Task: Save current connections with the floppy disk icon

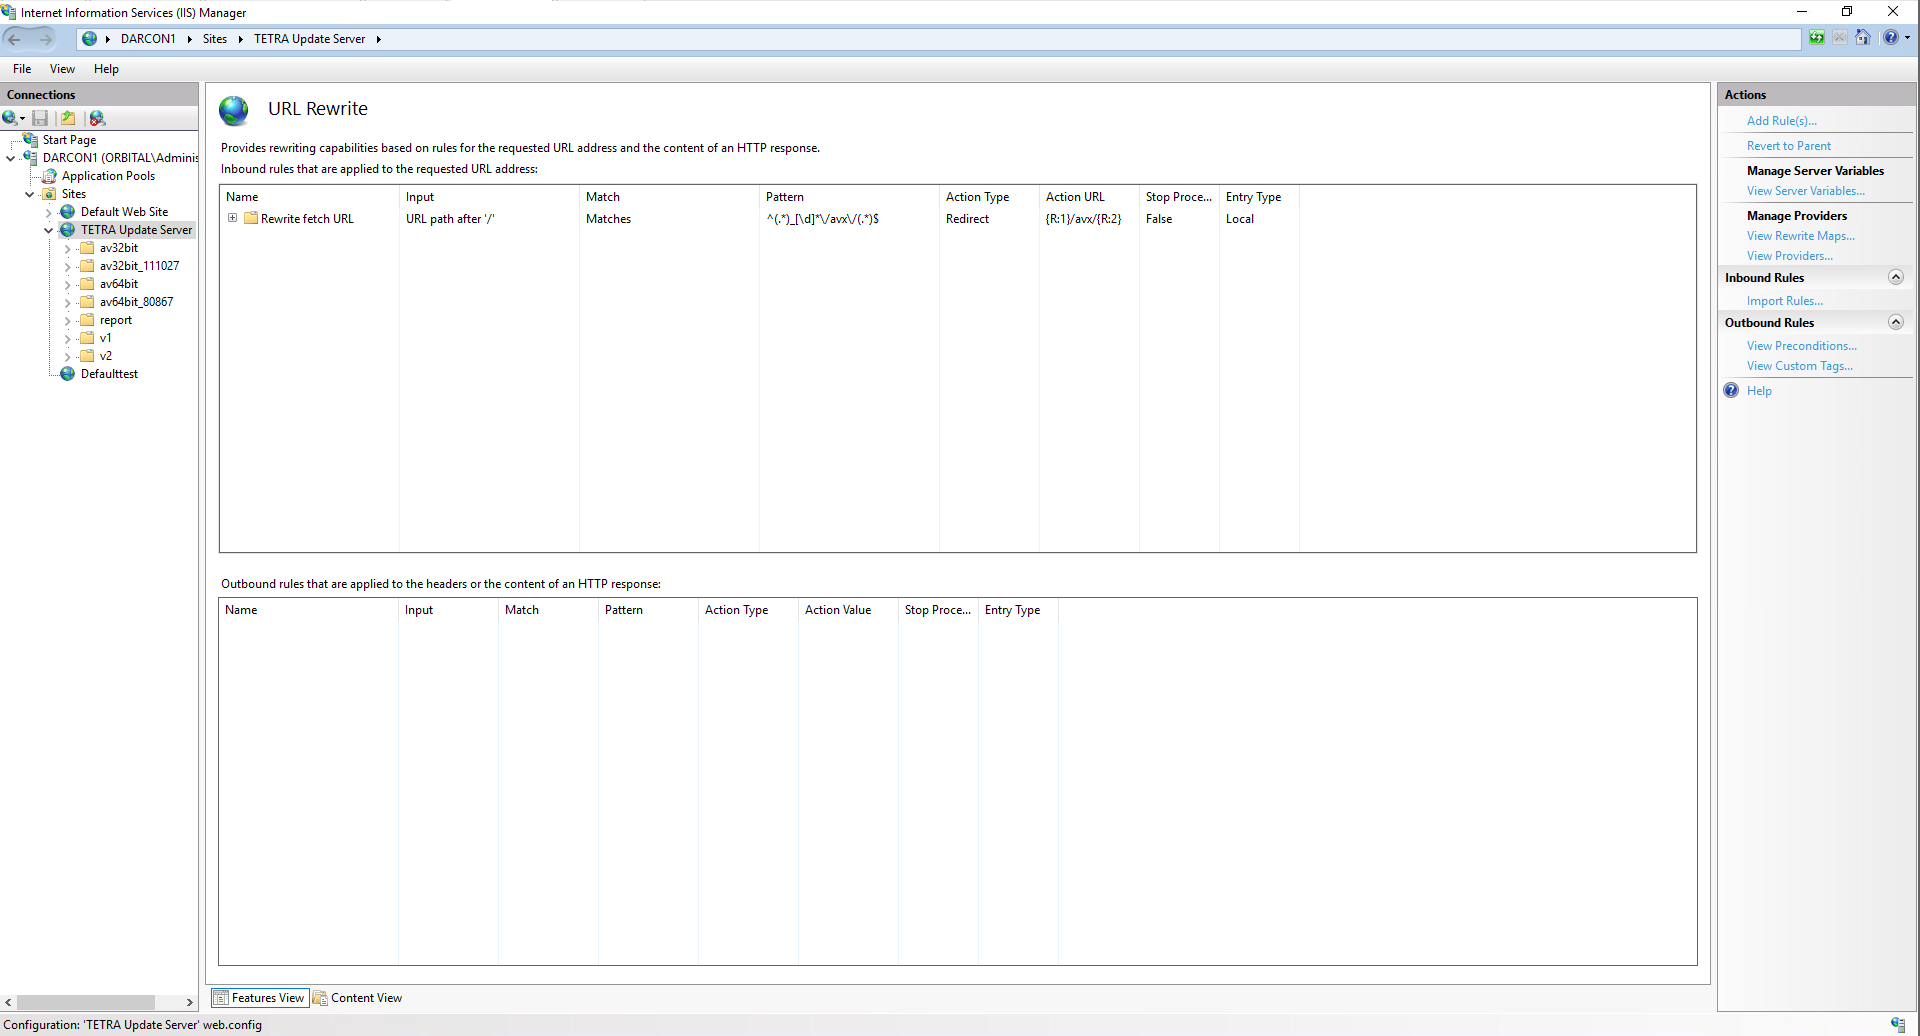Action: 40,118
